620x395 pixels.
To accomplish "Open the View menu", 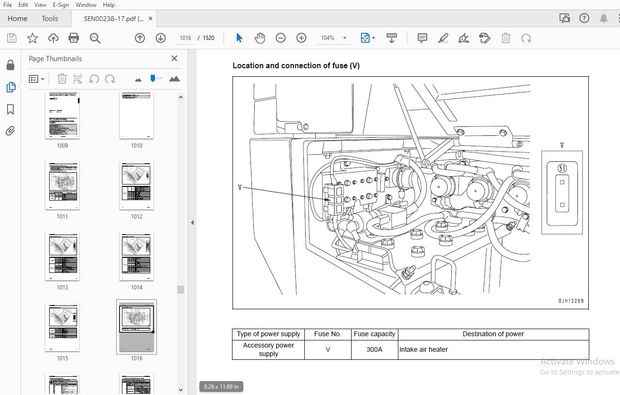I will coord(40,5).
